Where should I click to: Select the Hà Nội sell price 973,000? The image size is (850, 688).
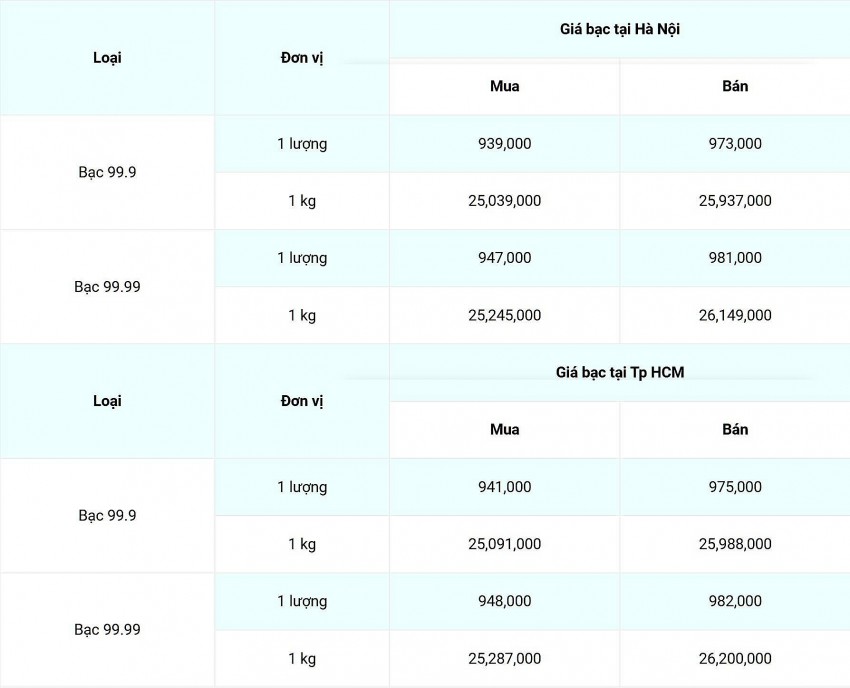pyautogui.click(x=735, y=144)
